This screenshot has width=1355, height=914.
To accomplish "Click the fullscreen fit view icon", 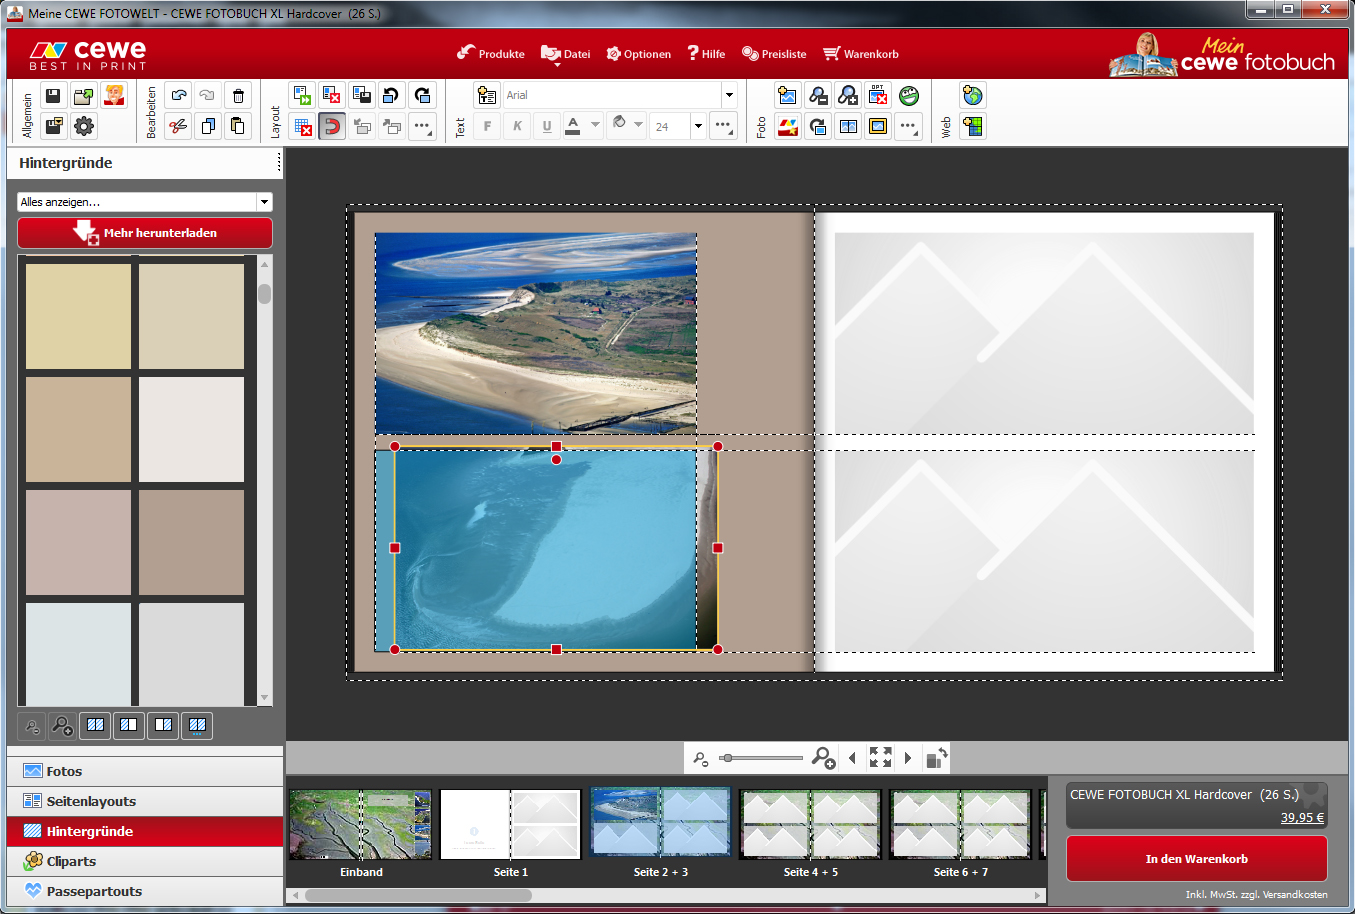I will click(x=880, y=758).
